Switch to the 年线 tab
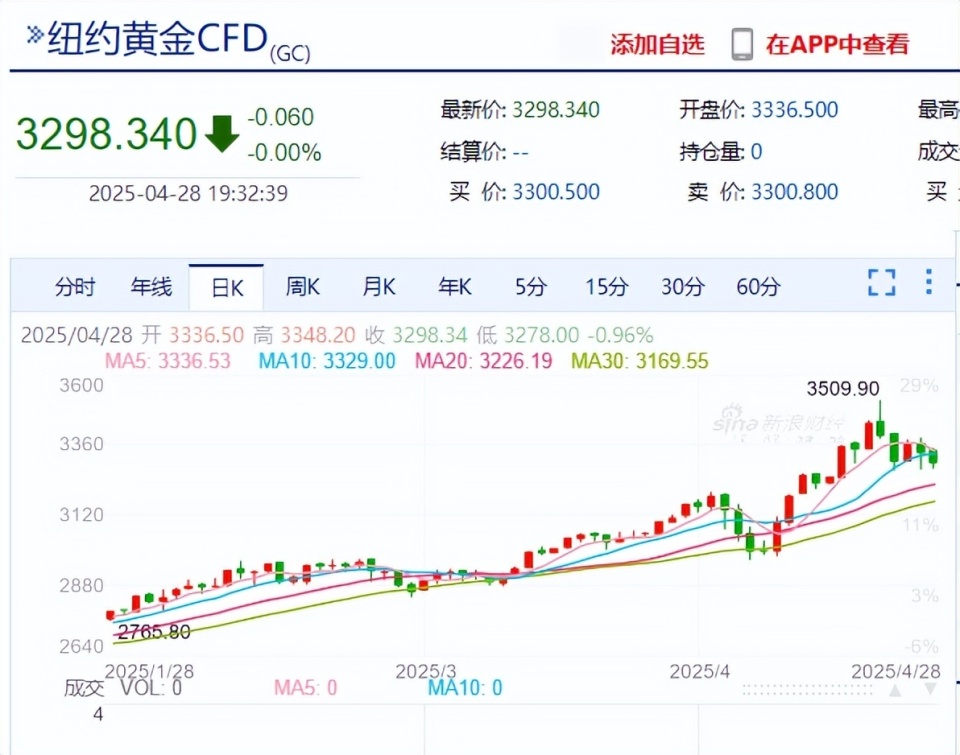Image resolution: width=960 pixels, height=755 pixels. click(151, 287)
